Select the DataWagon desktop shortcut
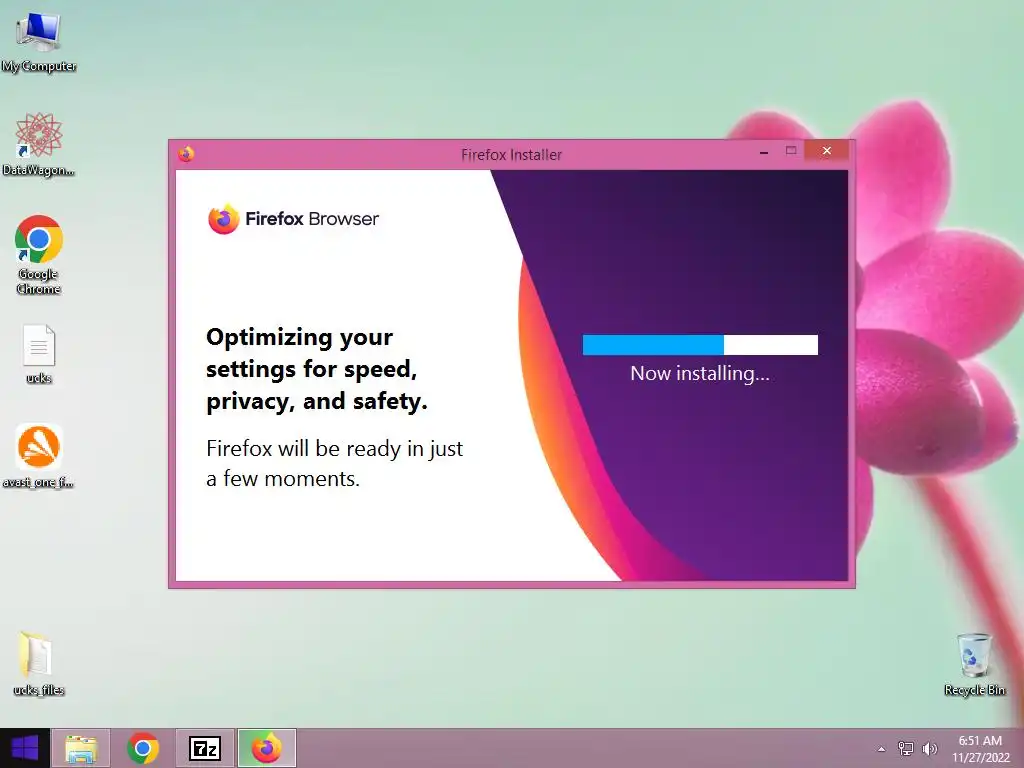The width and height of the screenshot is (1024, 768). (39, 144)
